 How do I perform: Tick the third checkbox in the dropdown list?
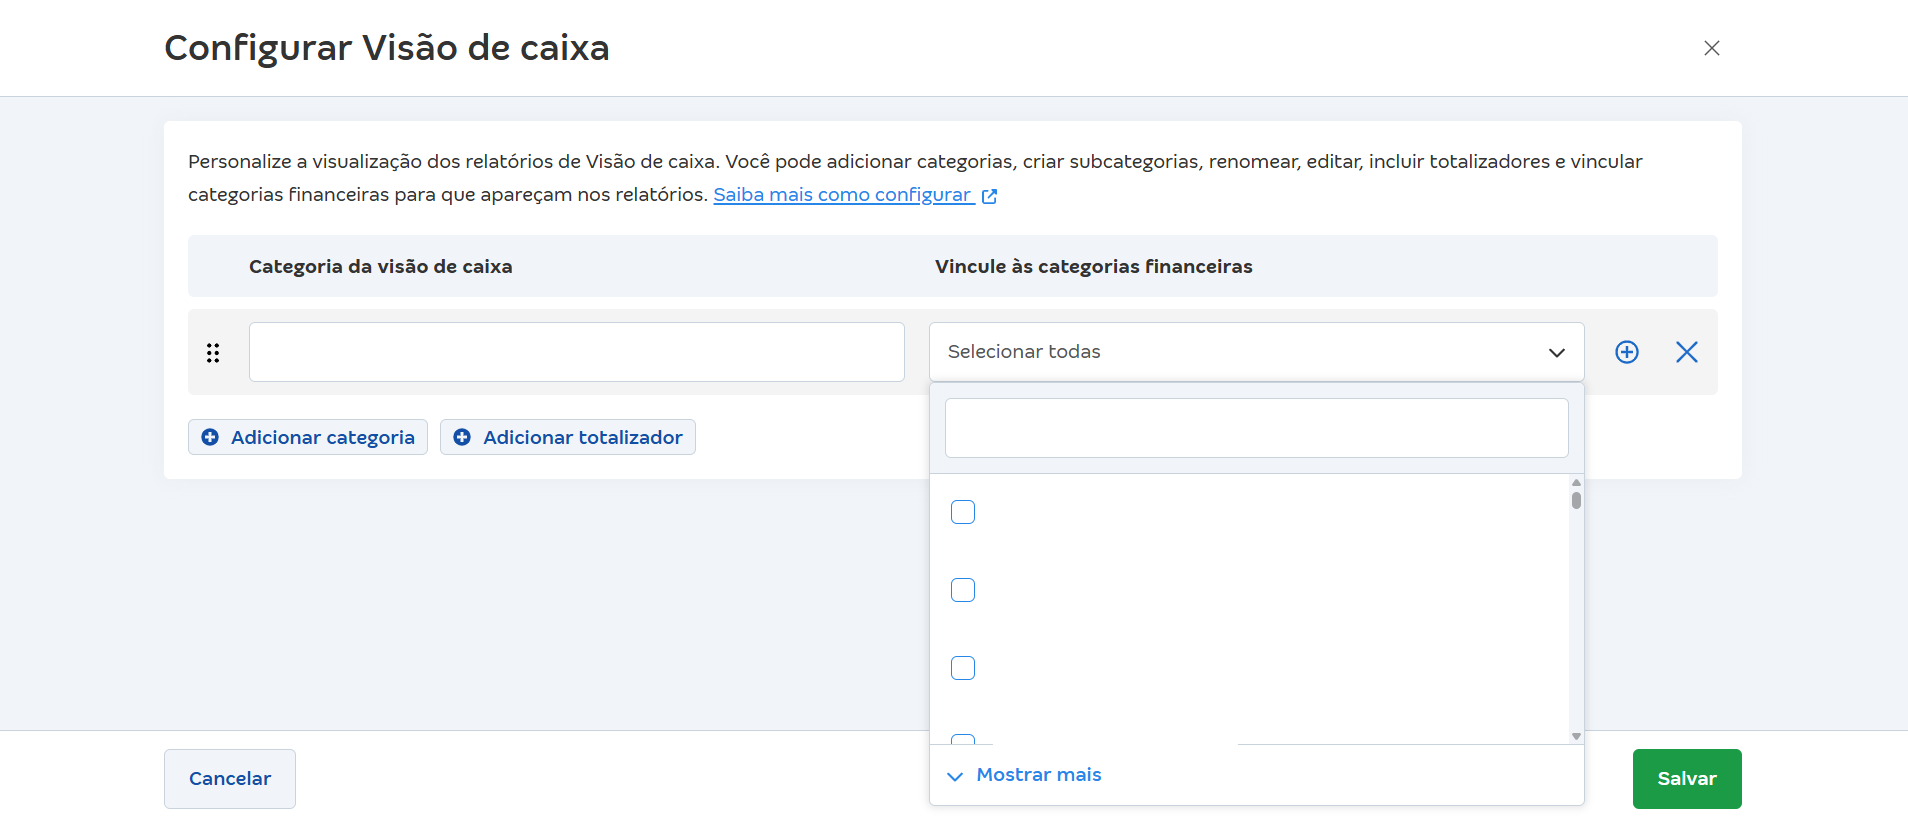coord(963,668)
